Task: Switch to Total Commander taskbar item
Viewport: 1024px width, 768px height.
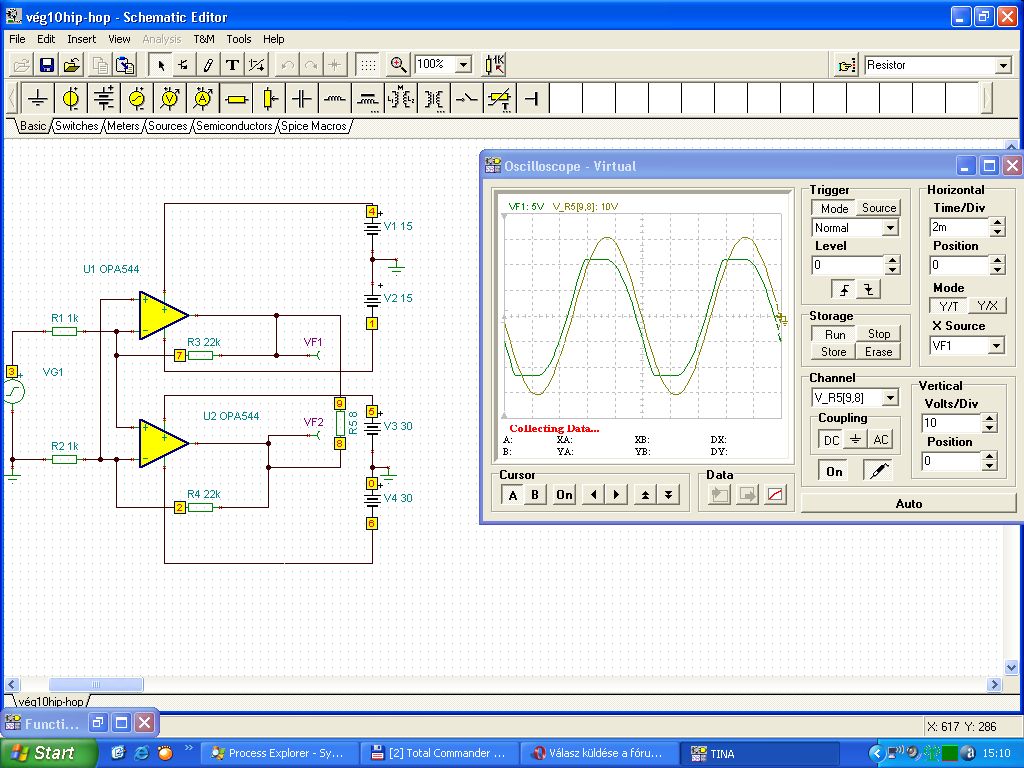Action: 440,753
